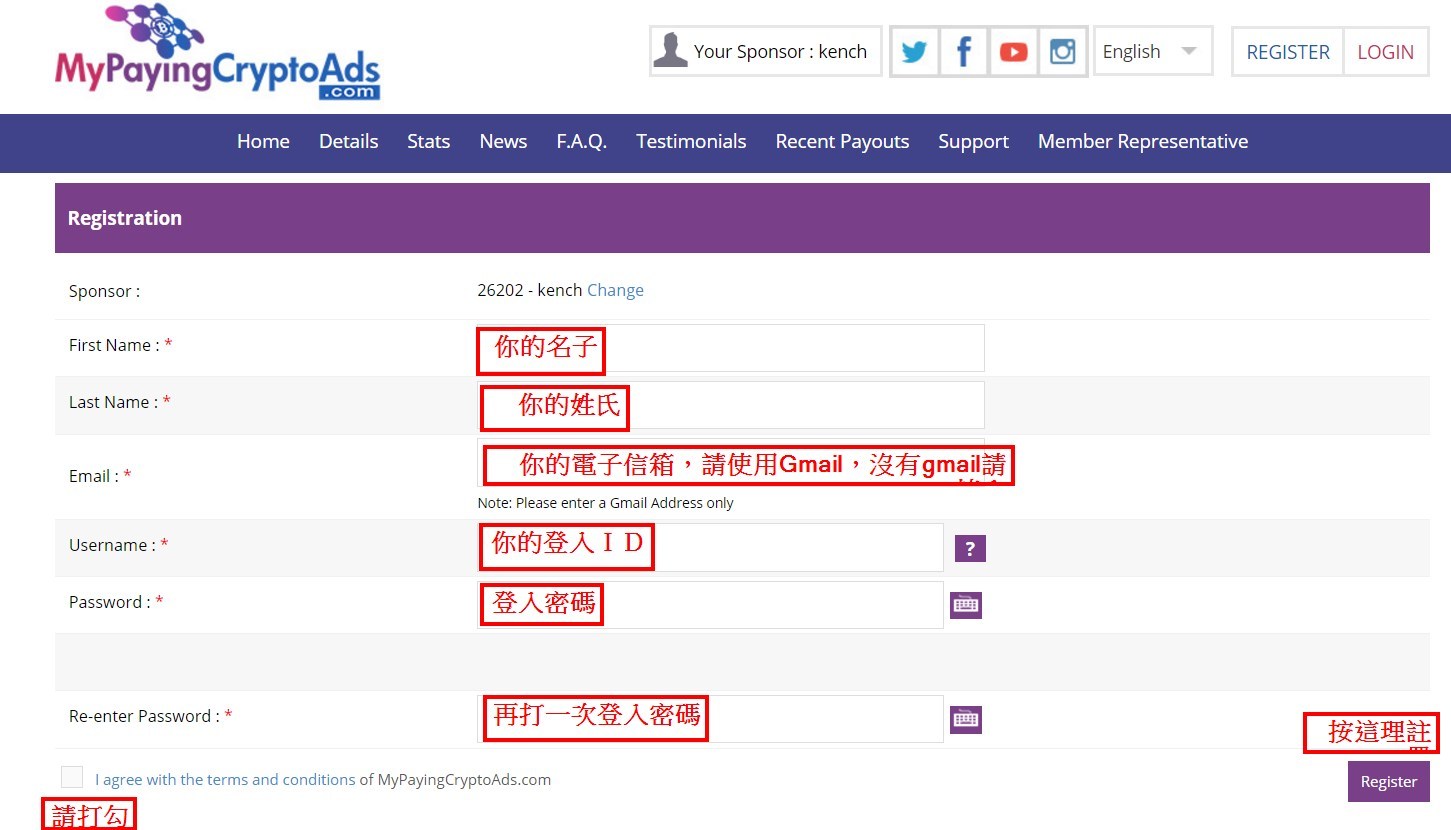Go to the Home menu item
Viewport: 1451px width, 830px height.
point(263,142)
